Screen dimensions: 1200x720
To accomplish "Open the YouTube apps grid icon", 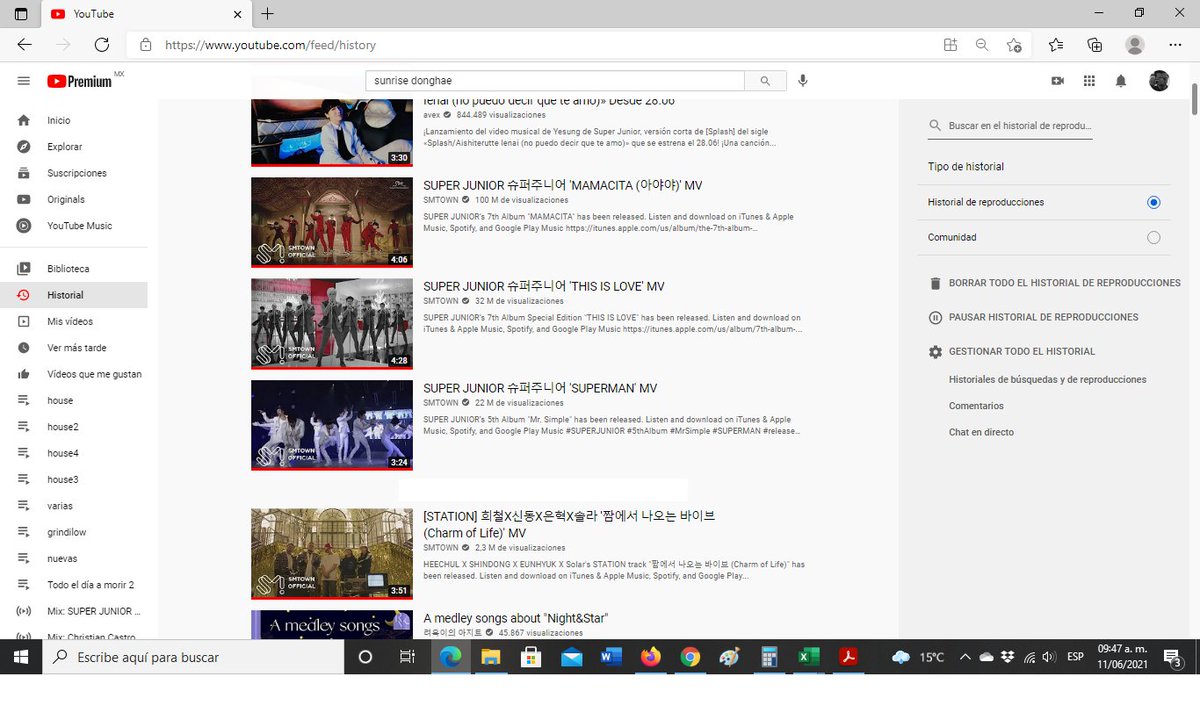I will click(1089, 81).
